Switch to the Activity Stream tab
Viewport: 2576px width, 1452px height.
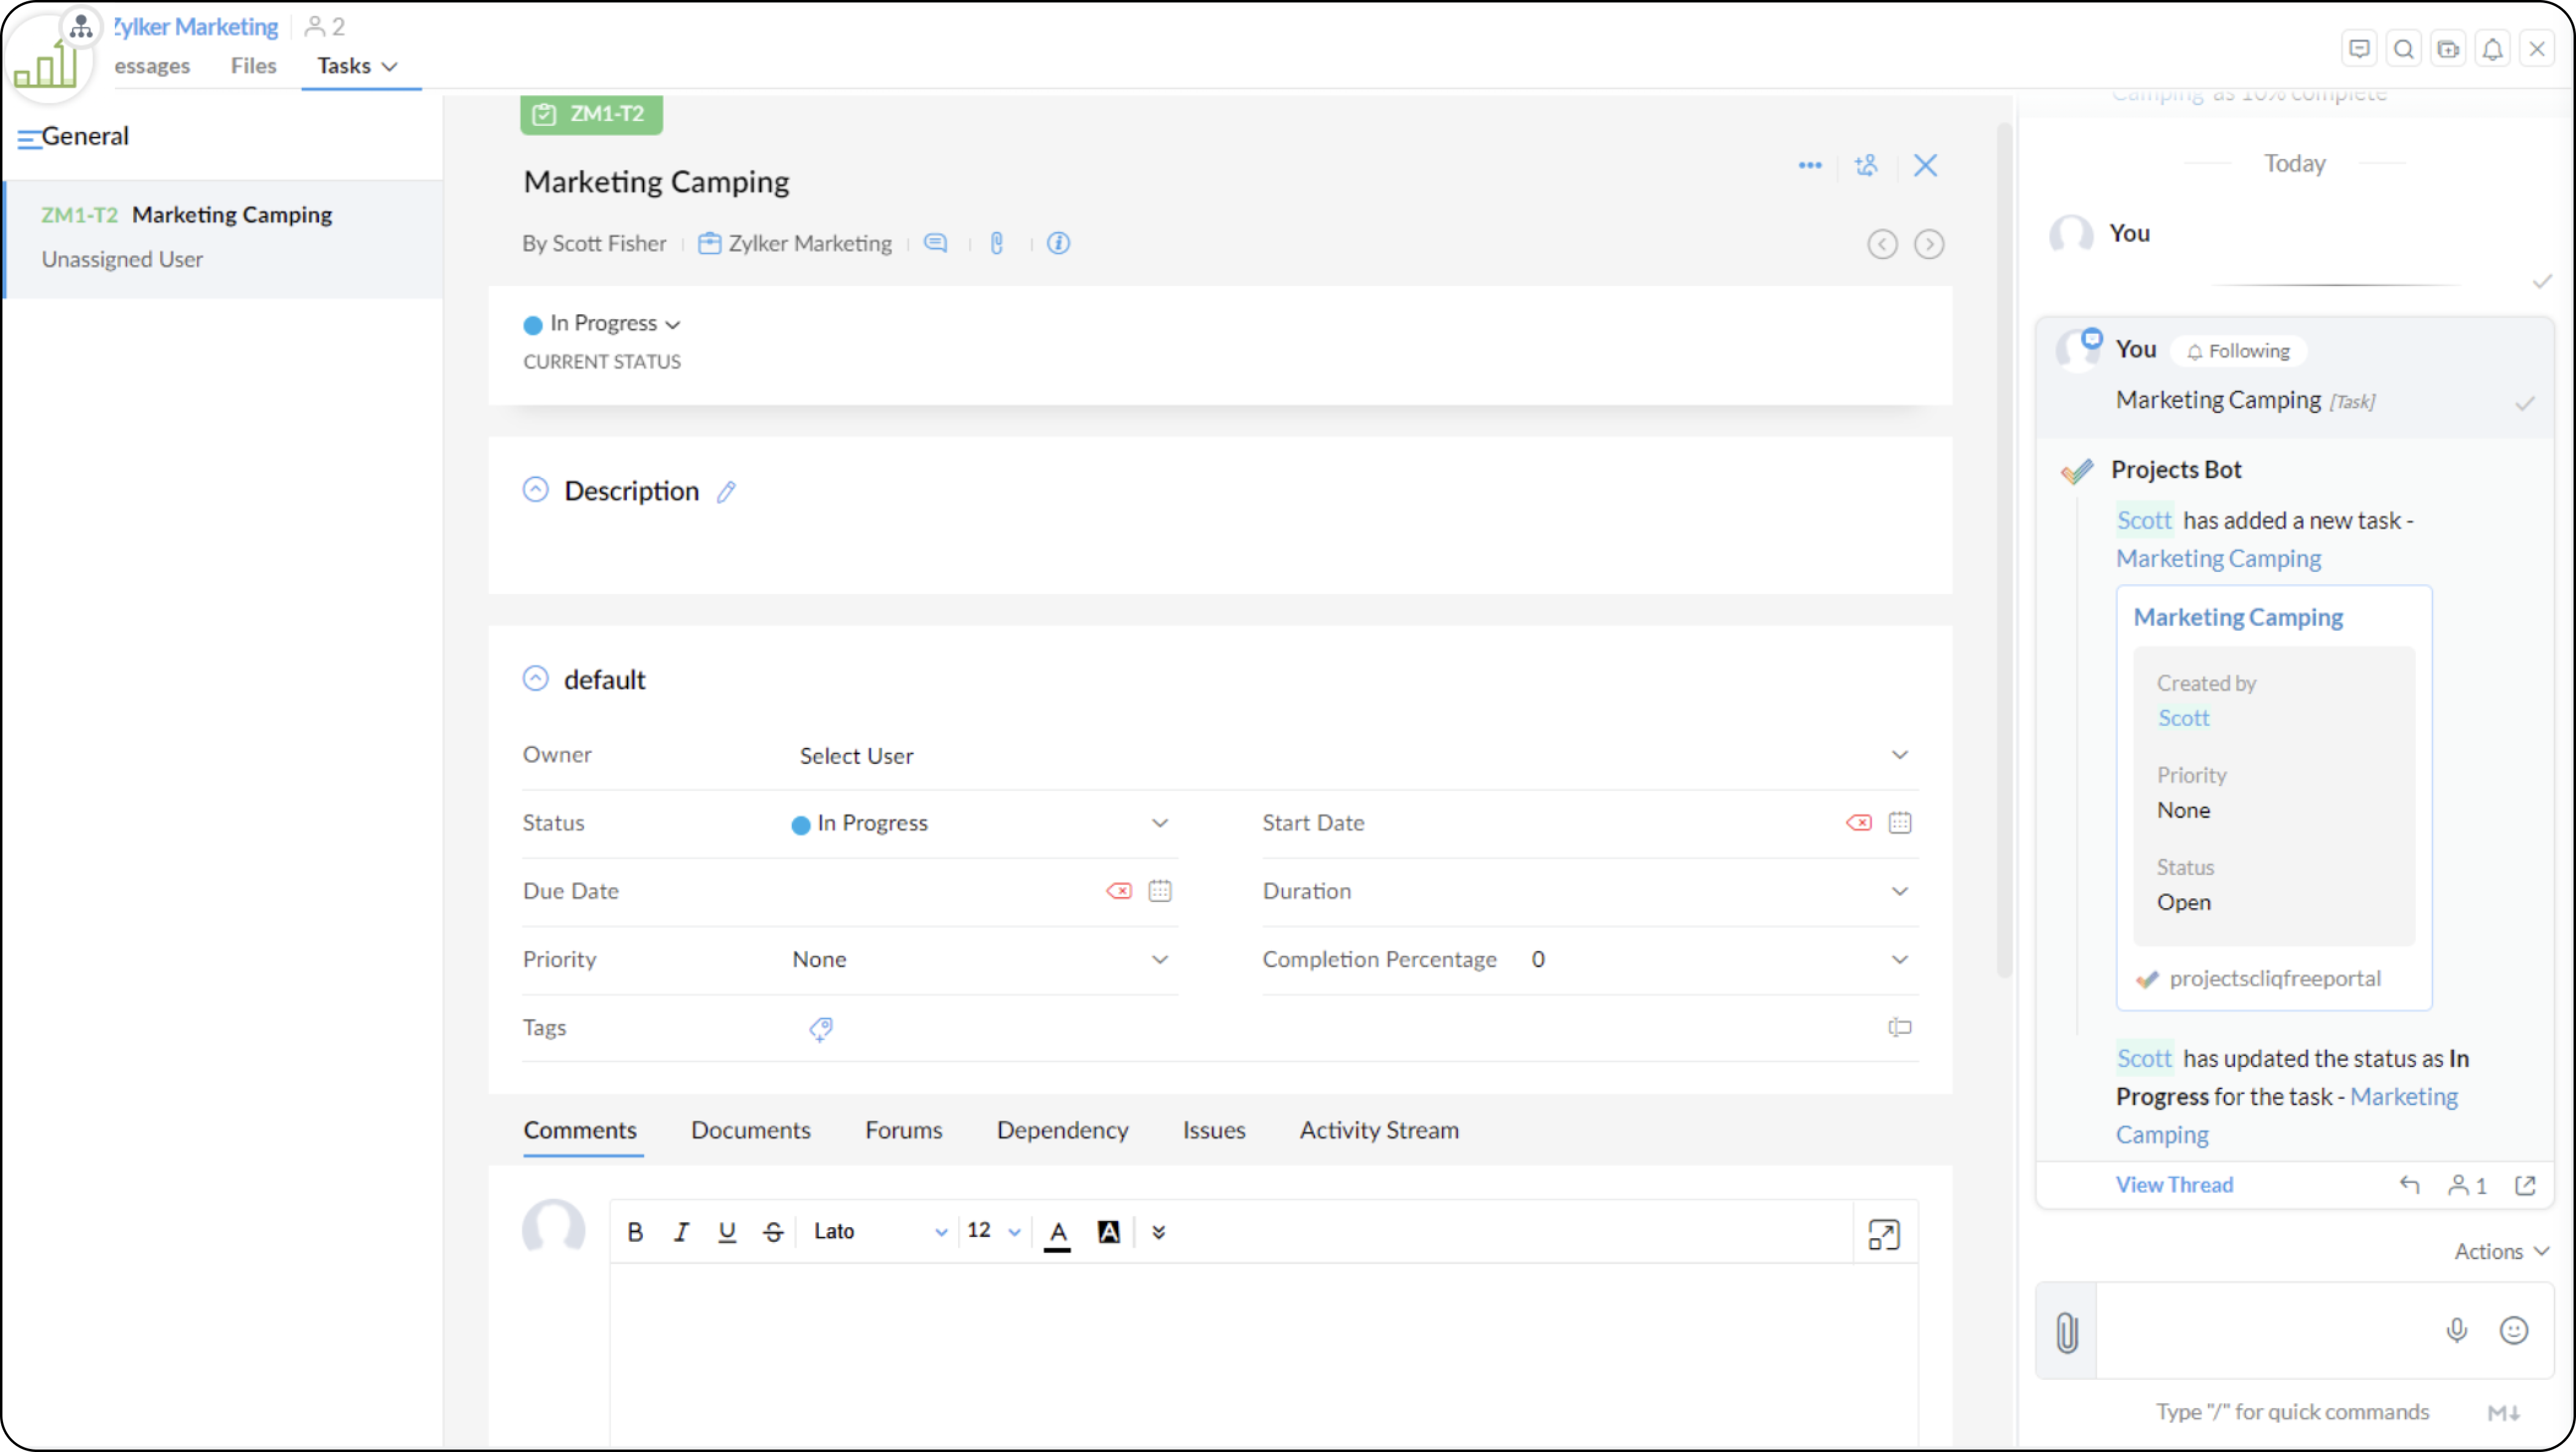click(x=1378, y=1130)
